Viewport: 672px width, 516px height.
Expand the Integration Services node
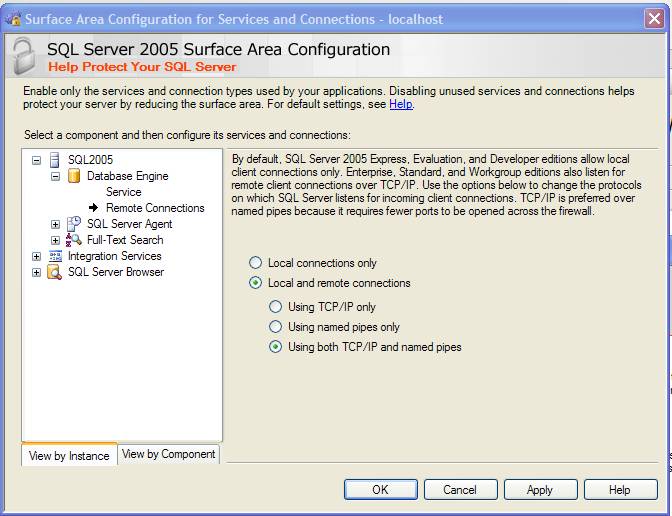36,256
